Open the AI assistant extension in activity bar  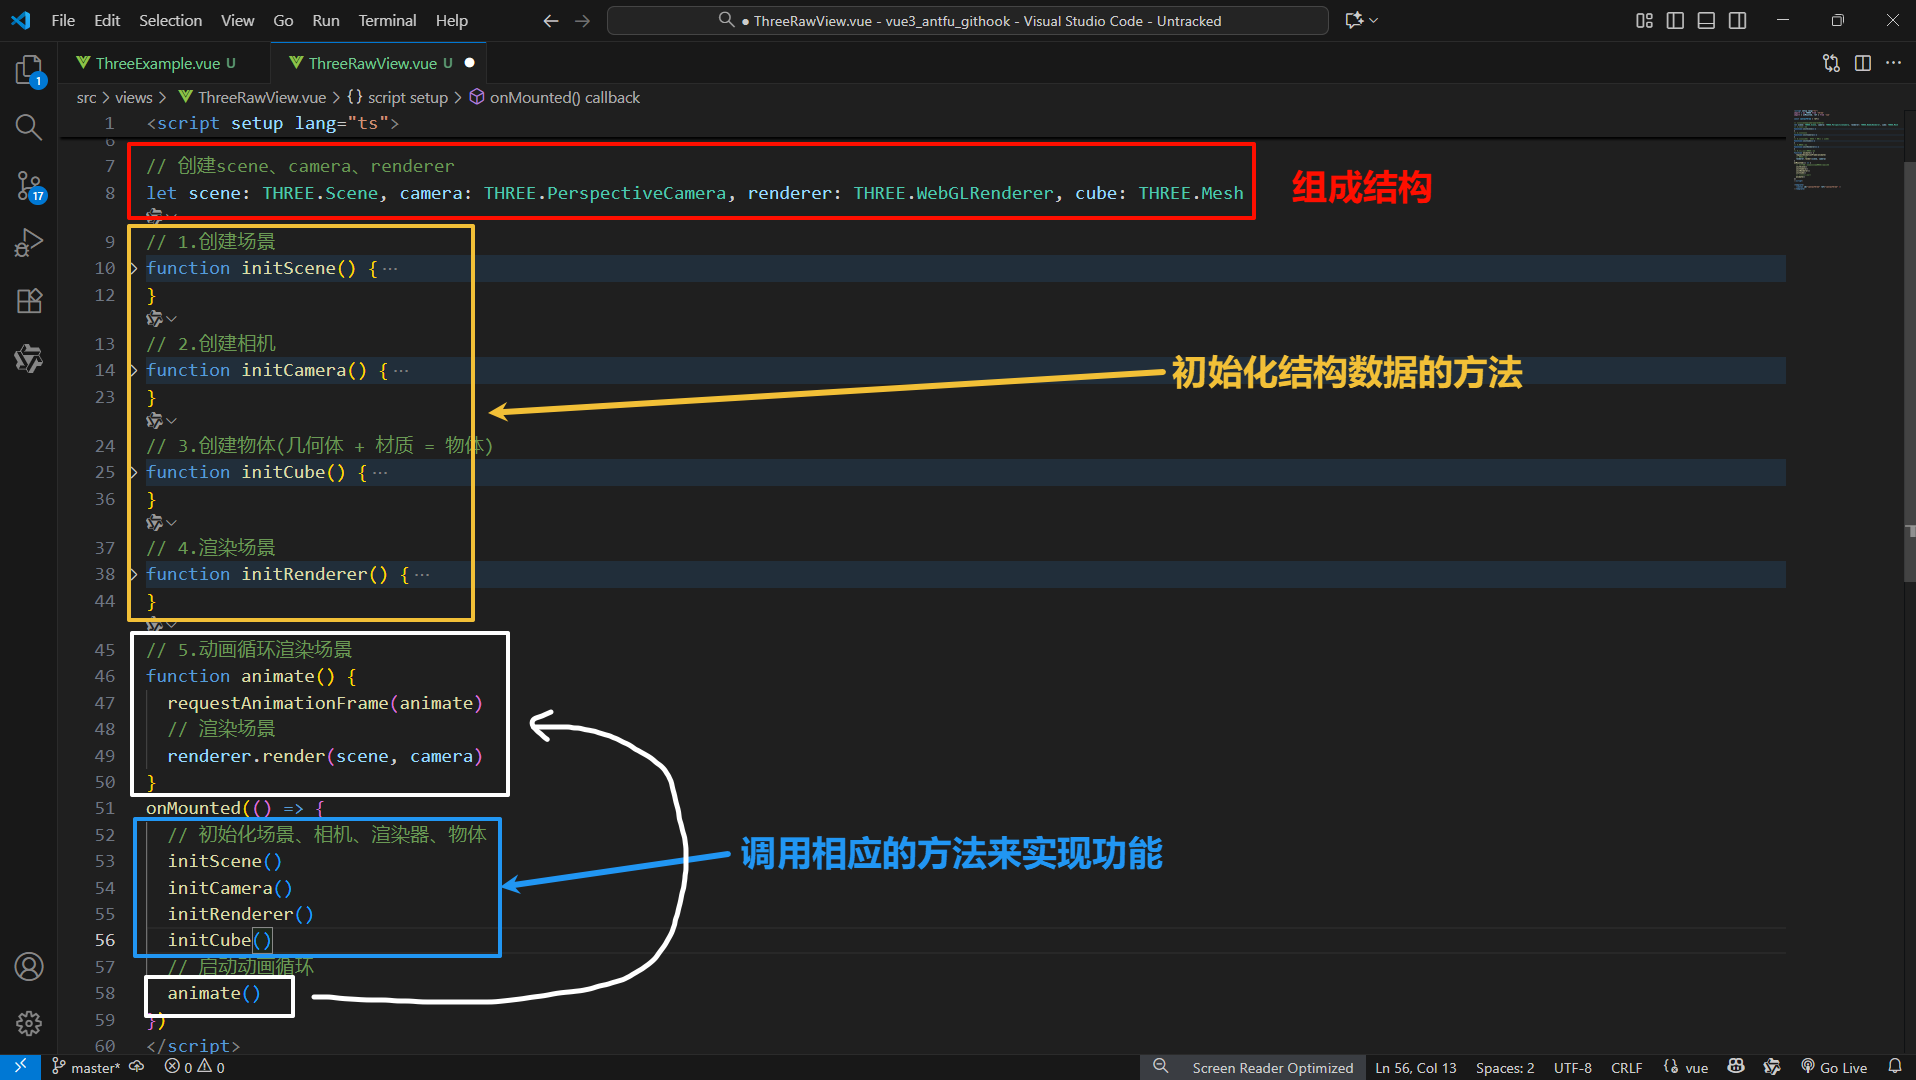point(29,358)
